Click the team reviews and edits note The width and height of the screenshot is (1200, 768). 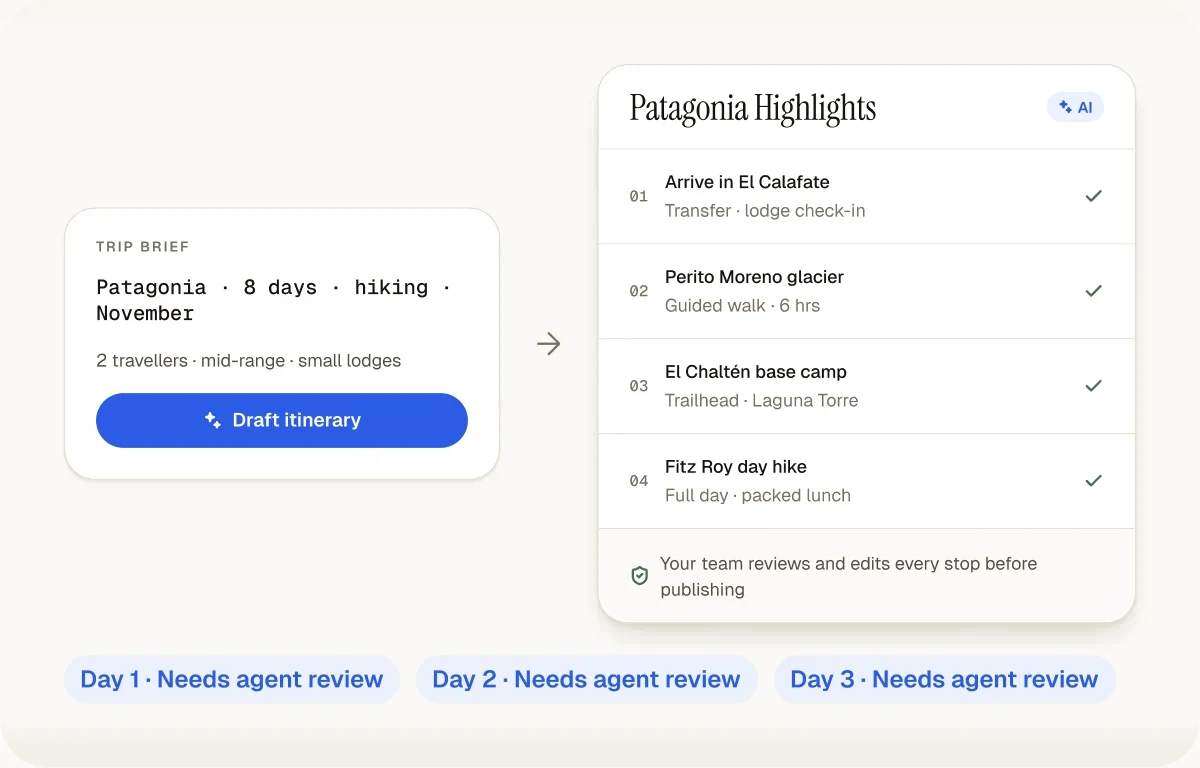click(x=848, y=576)
